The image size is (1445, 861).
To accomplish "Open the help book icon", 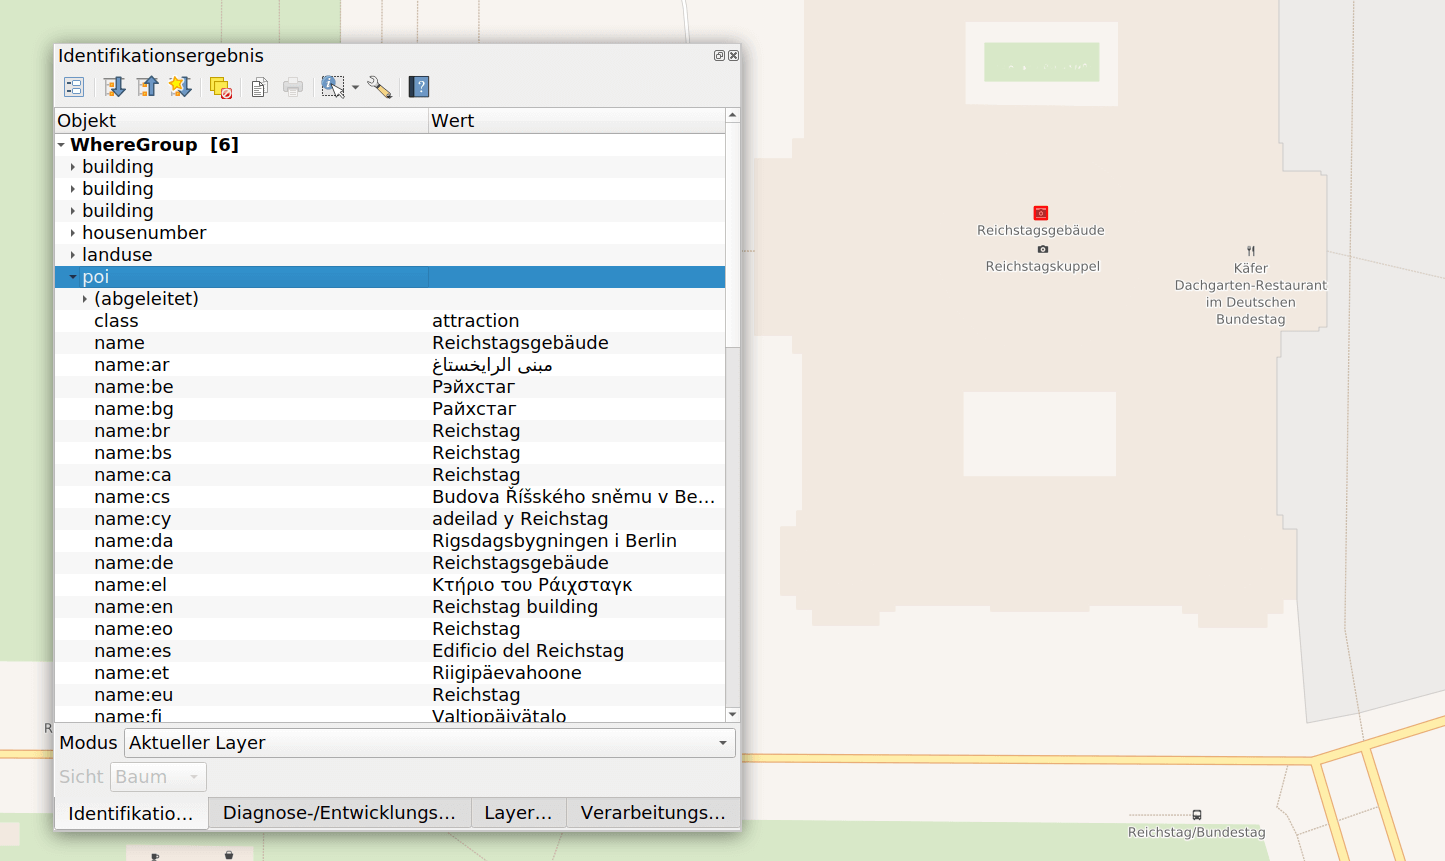I will click(419, 87).
